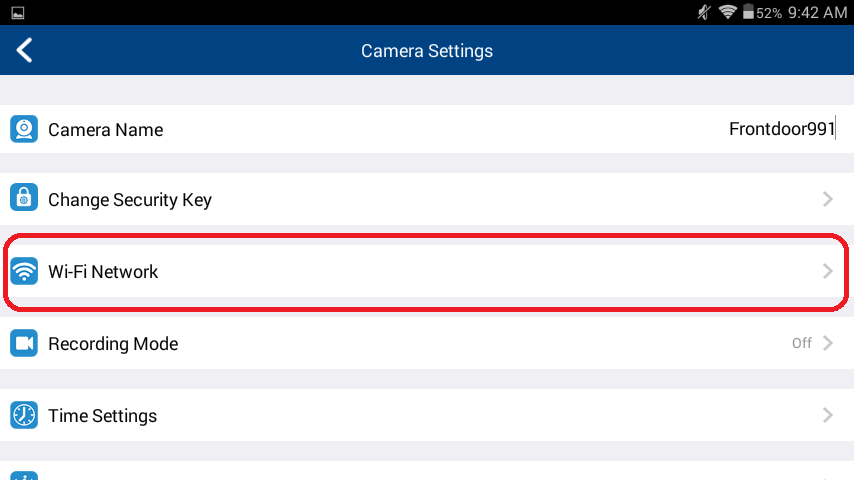Tap the back arrow in header
The width and height of the screenshot is (854, 480).
coord(25,50)
